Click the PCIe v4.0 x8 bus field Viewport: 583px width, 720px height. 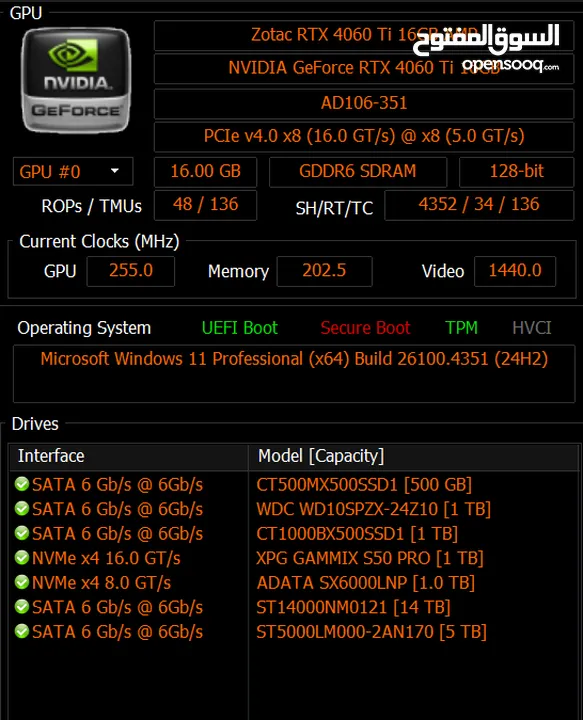pyautogui.click(x=364, y=136)
